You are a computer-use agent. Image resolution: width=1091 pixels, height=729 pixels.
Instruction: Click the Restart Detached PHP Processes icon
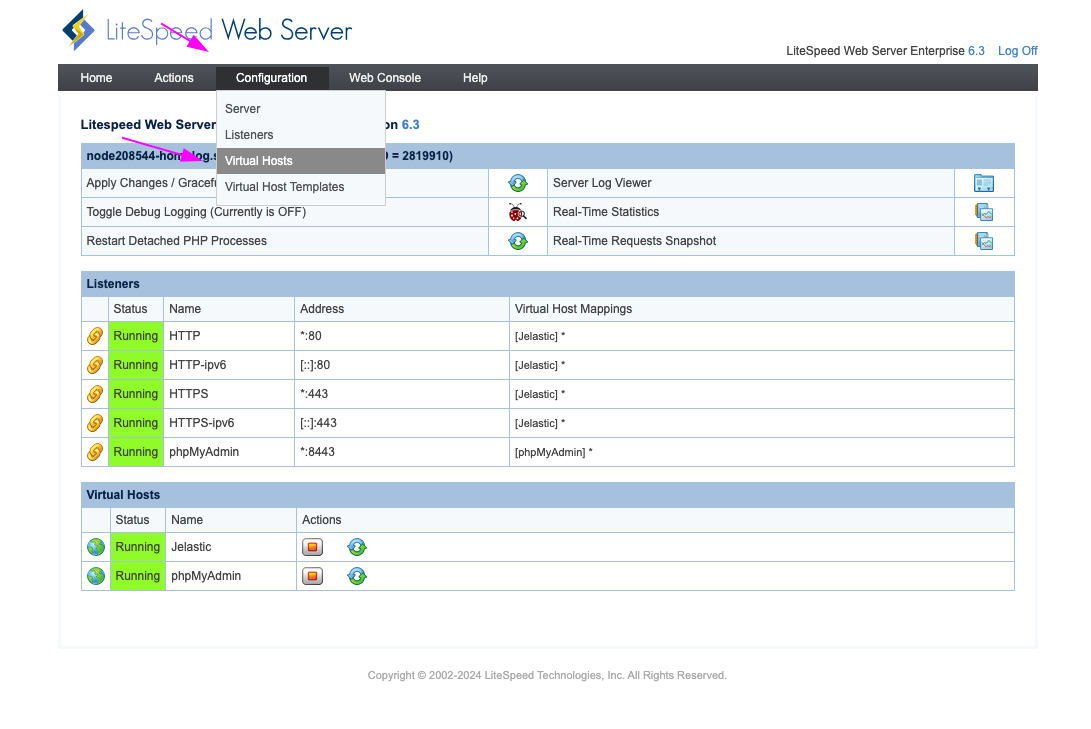(517, 241)
